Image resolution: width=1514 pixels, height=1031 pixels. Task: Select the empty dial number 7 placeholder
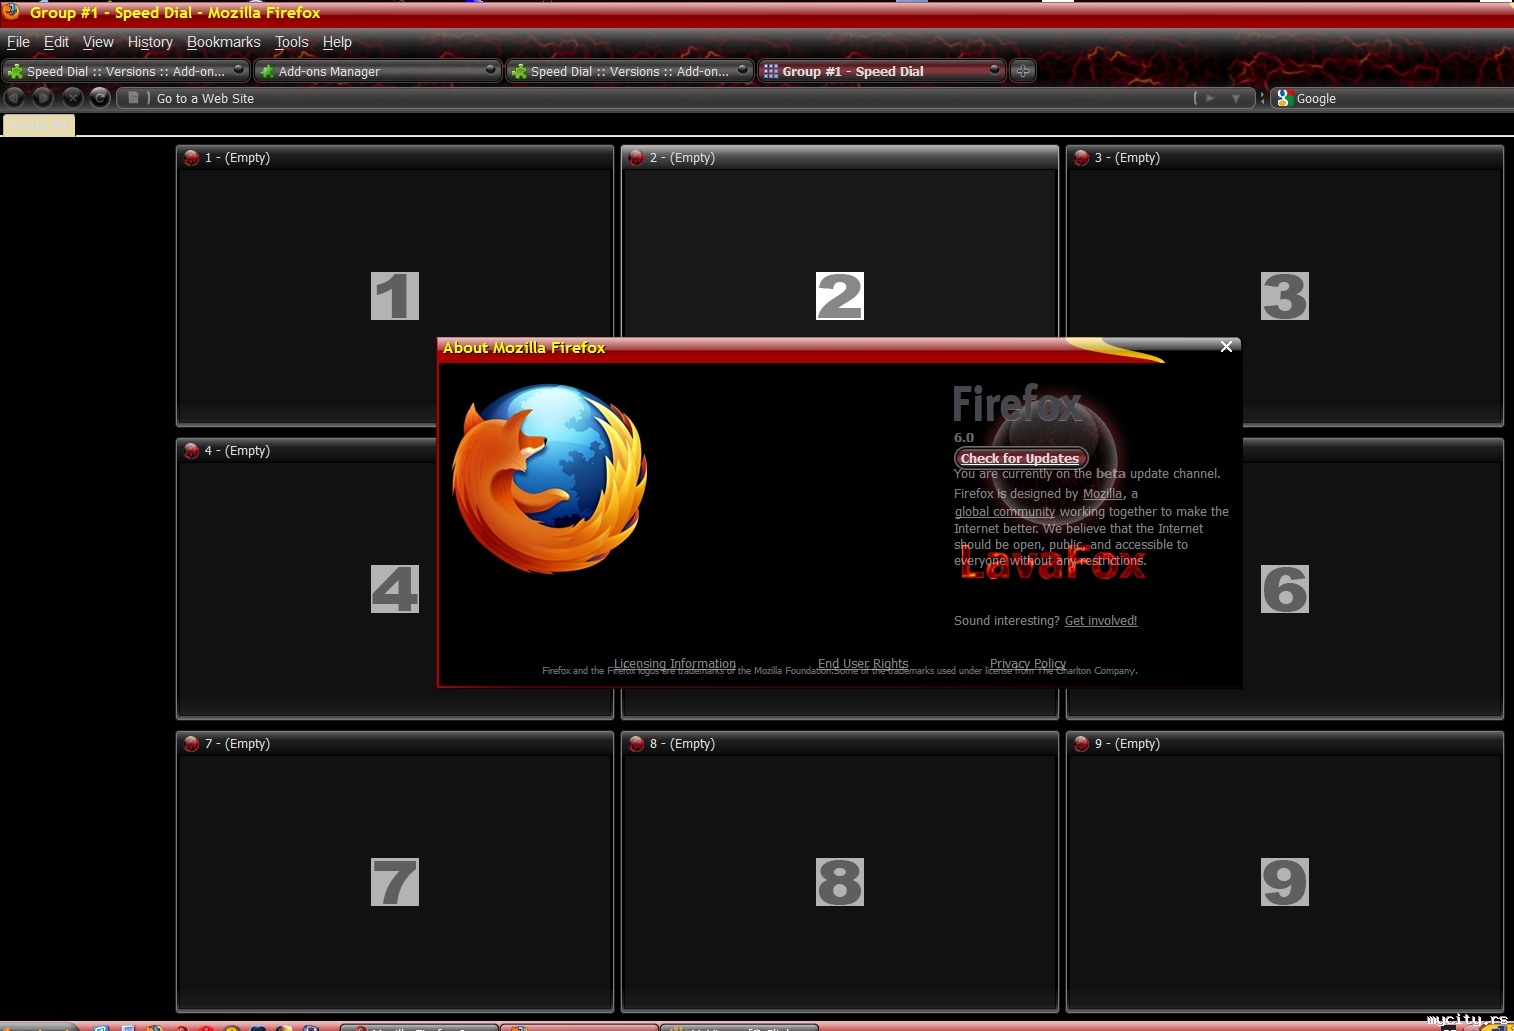click(x=395, y=882)
